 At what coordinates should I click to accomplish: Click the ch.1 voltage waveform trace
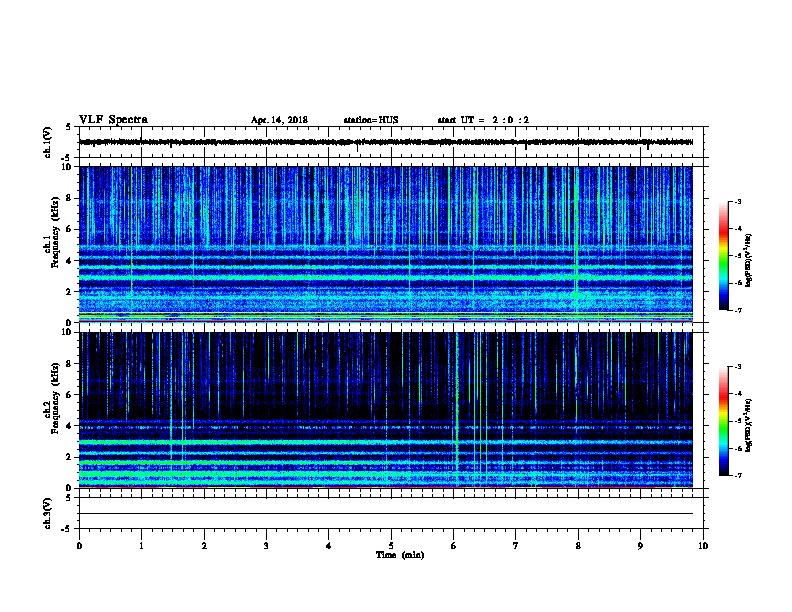[x=386, y=142]
